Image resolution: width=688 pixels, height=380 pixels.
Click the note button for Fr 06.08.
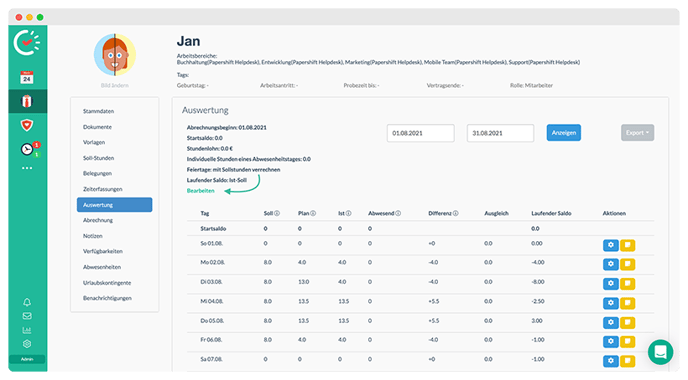[627, 341]
